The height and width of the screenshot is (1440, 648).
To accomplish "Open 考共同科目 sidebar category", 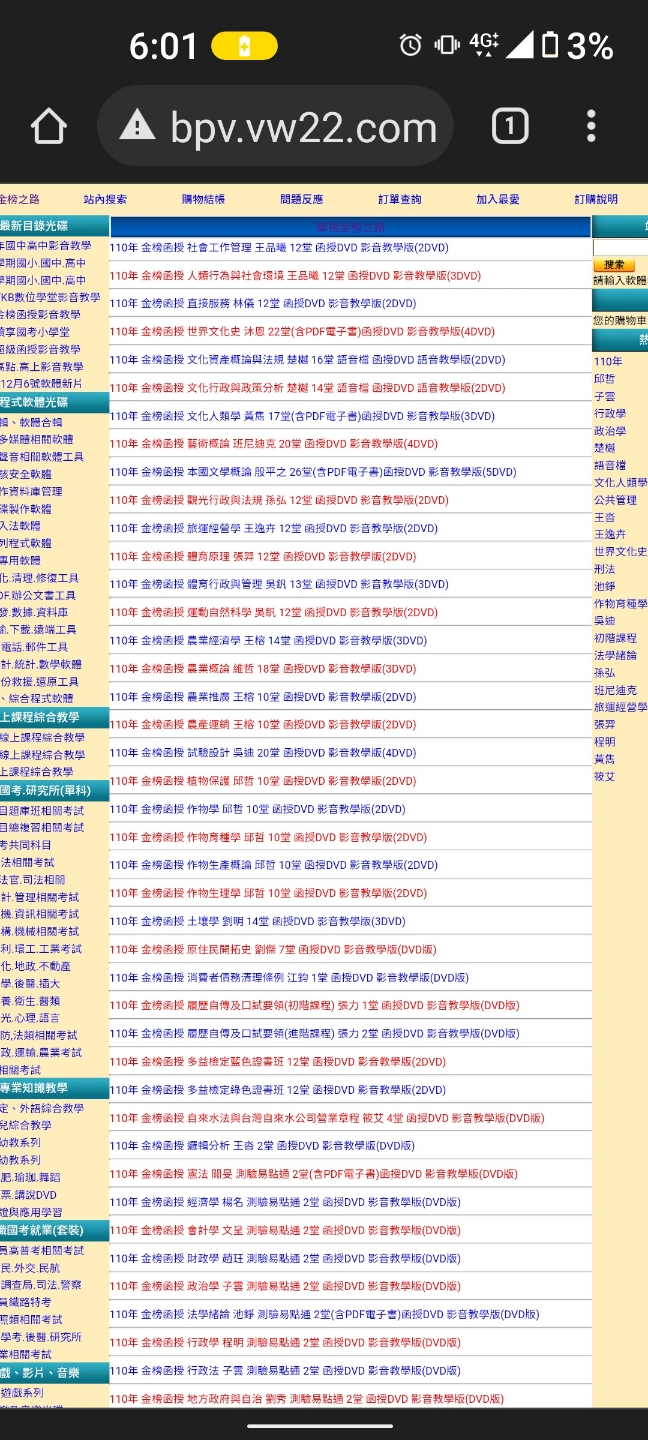I will click(x=27, y=845).
